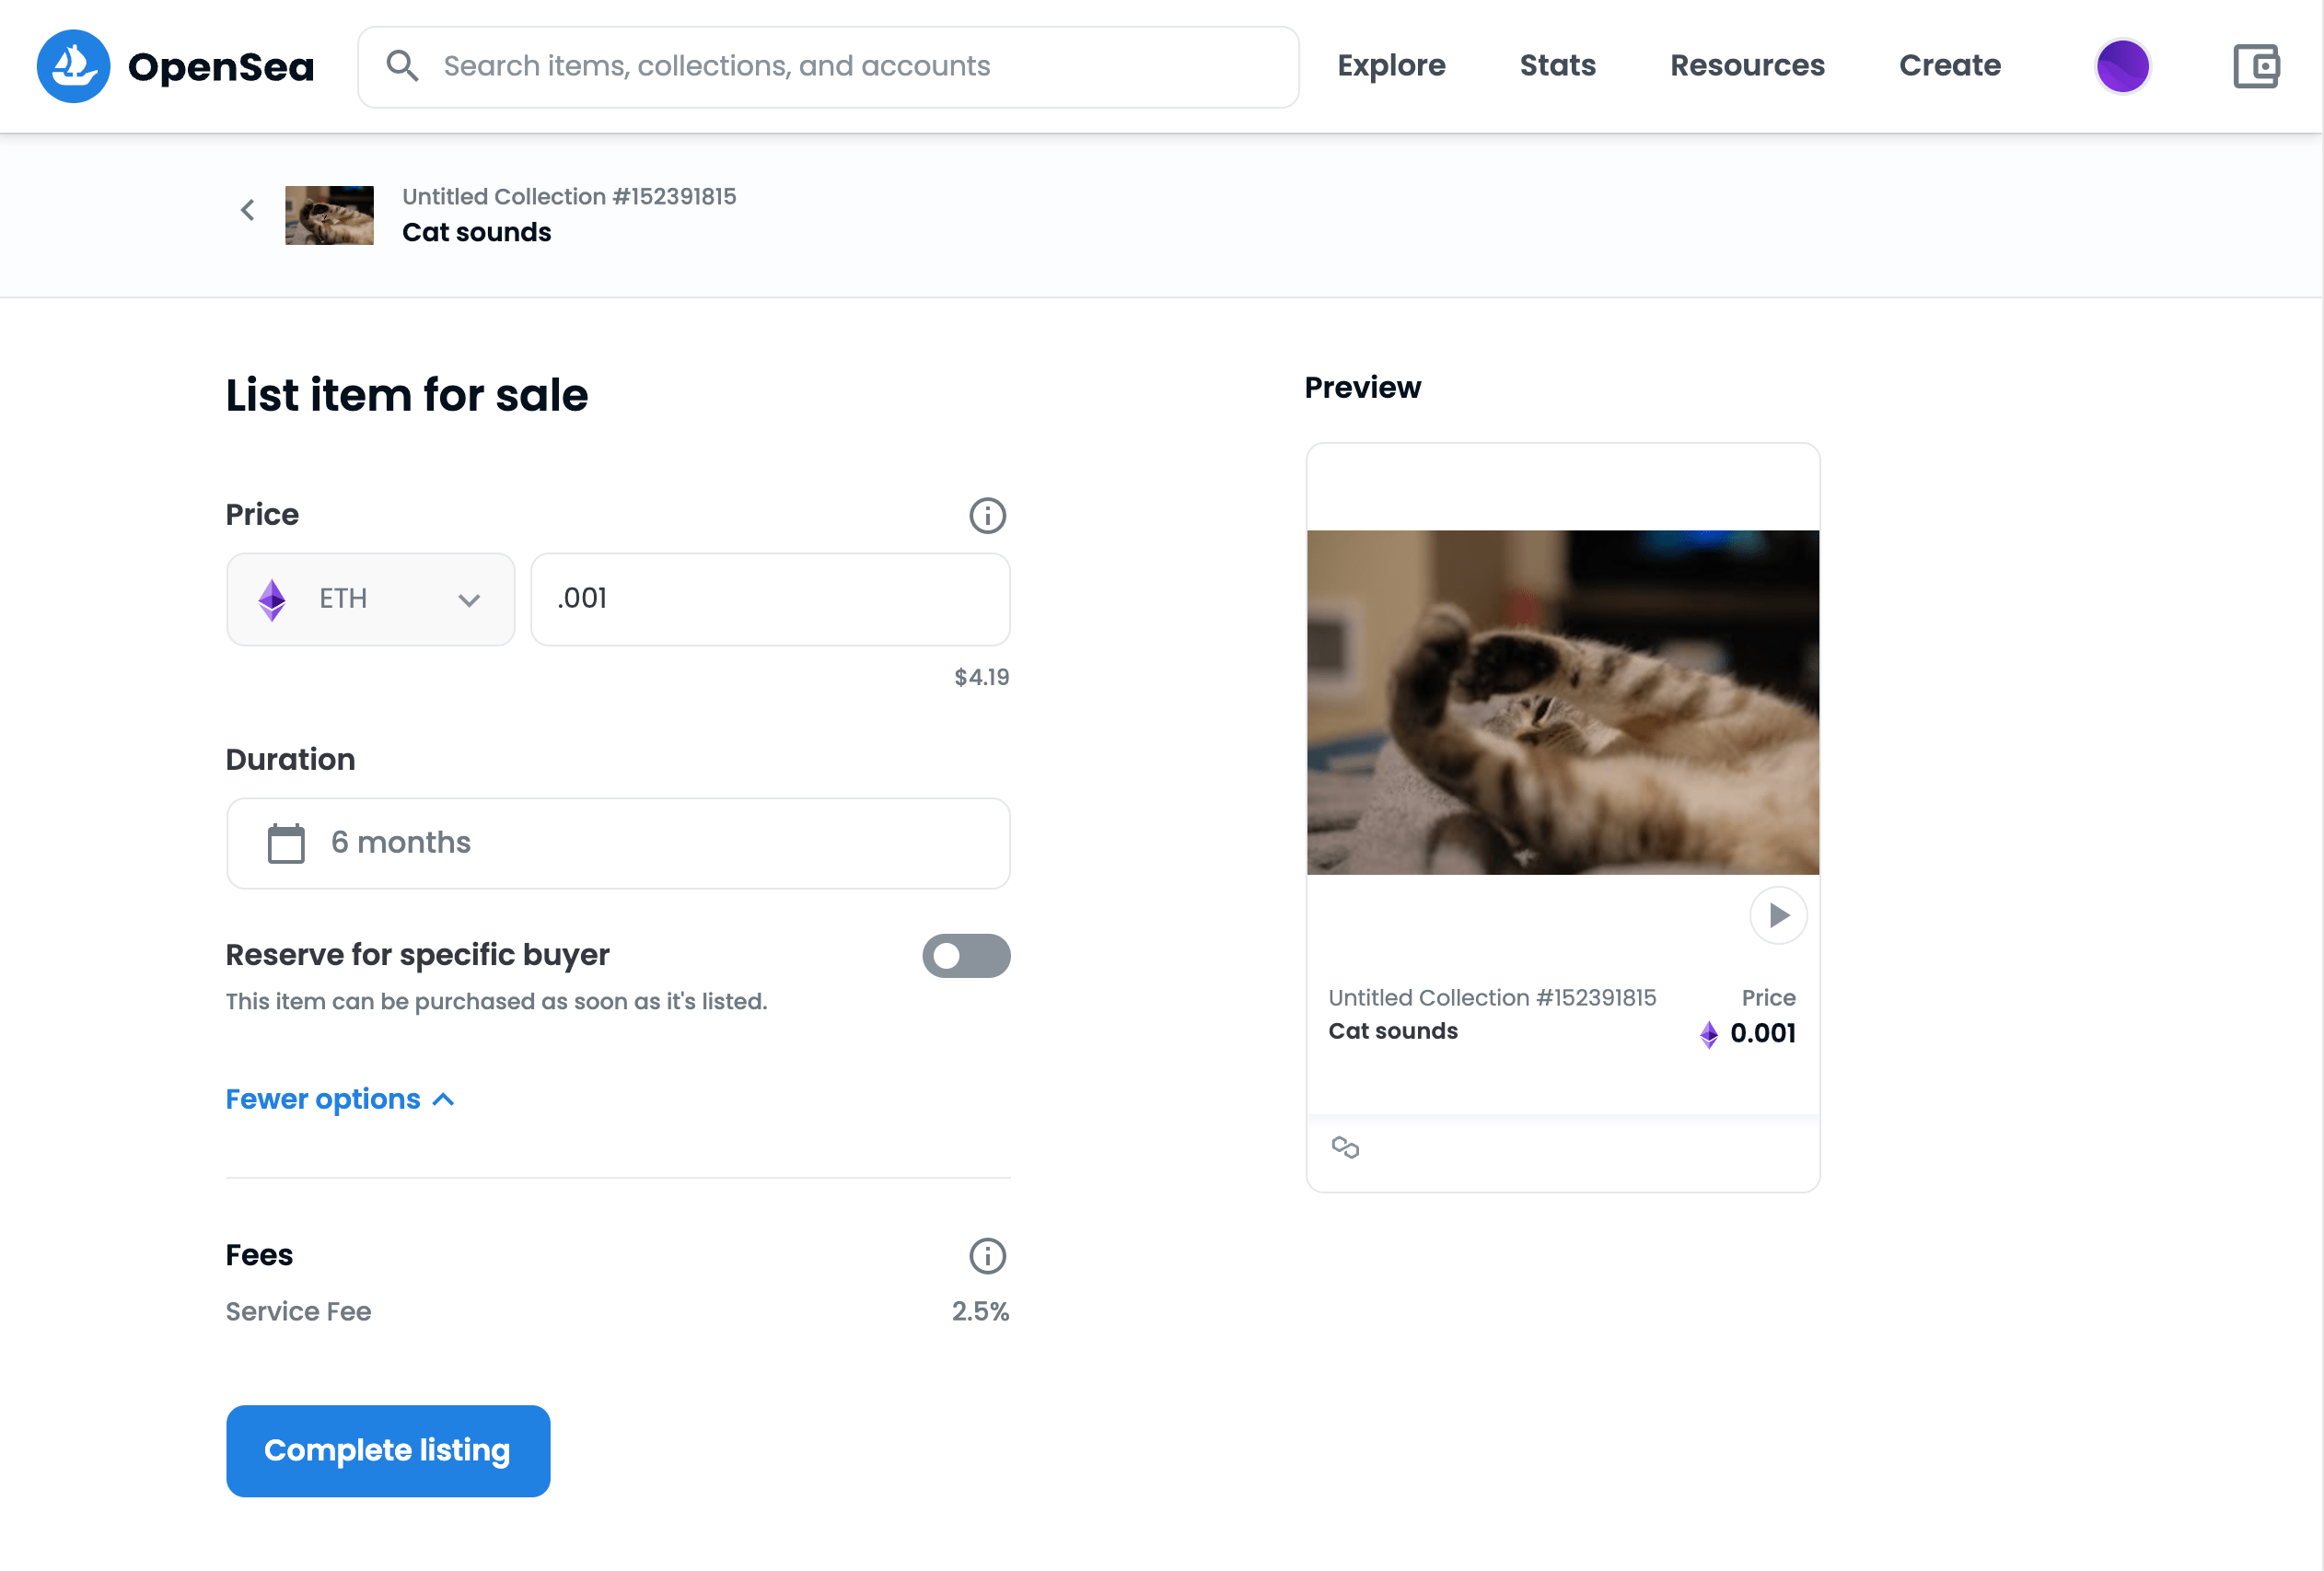Click the calendar duration icon
This screenshot has width=2324, height=1571.
point(284,844)
